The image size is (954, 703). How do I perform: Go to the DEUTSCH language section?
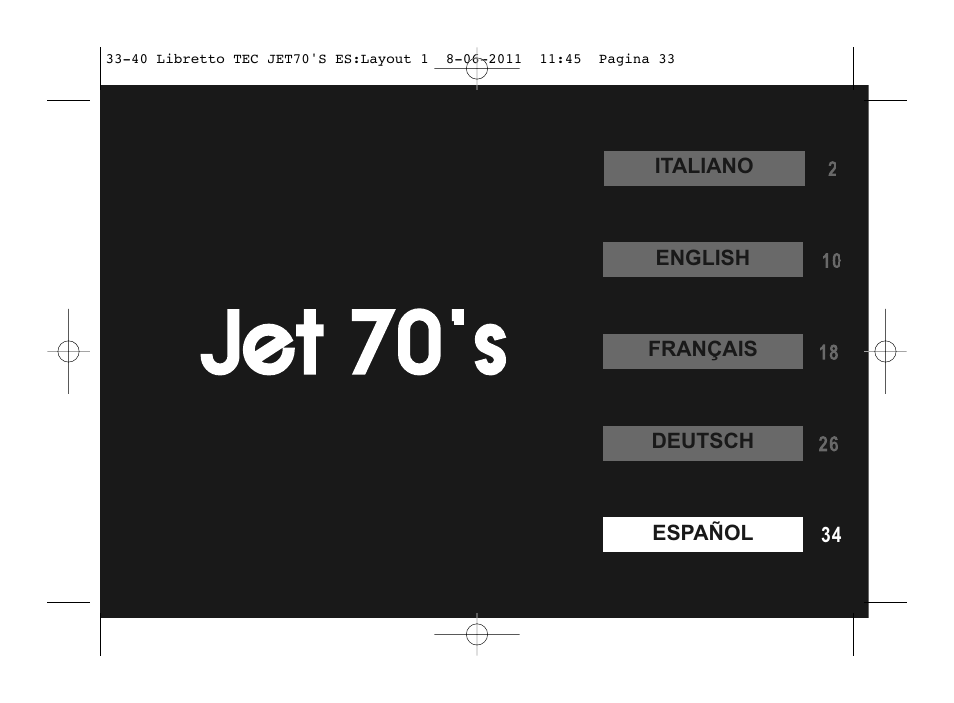[x=703, y=443]
